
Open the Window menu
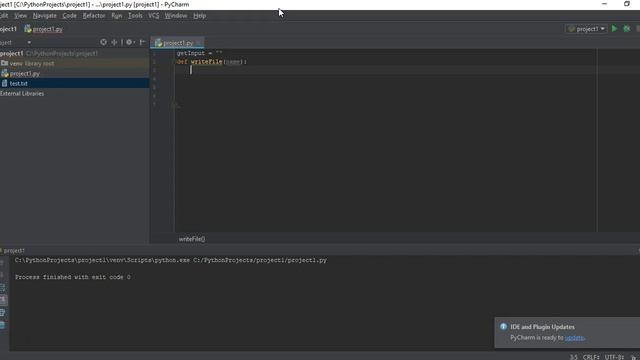(176, 16)
